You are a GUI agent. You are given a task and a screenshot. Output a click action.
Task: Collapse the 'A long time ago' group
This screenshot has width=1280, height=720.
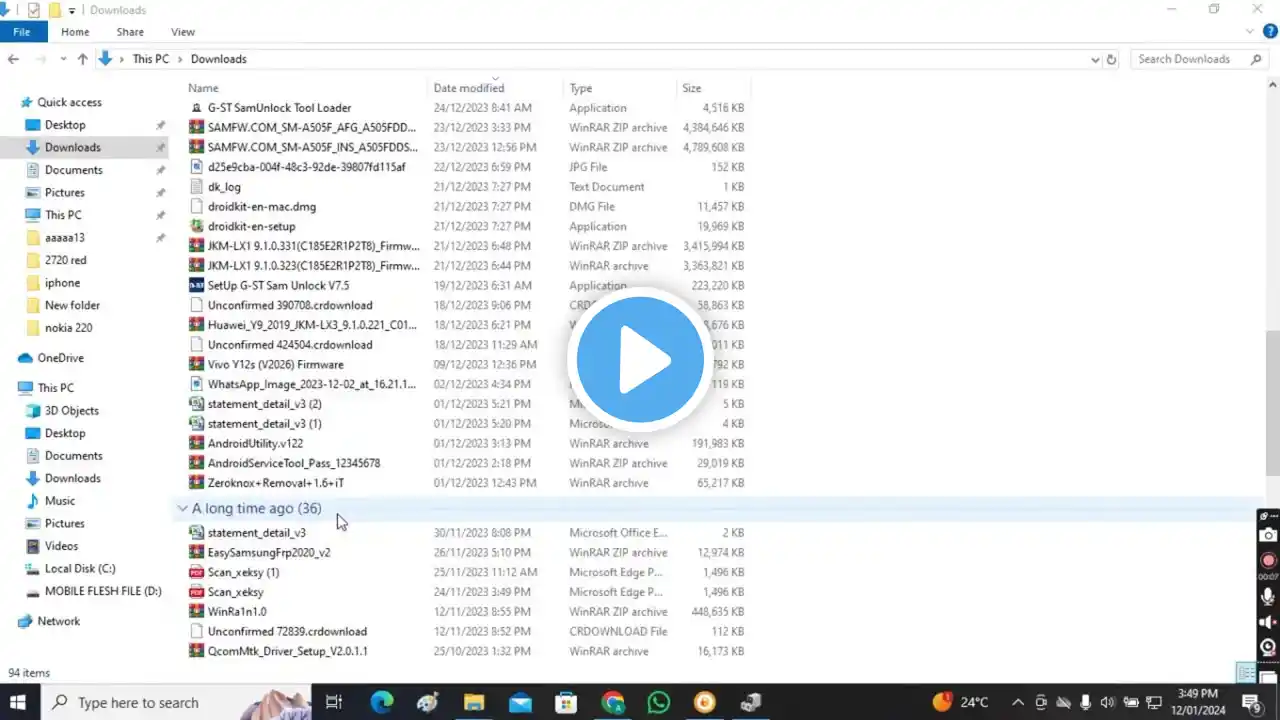(x=182, y=509)
